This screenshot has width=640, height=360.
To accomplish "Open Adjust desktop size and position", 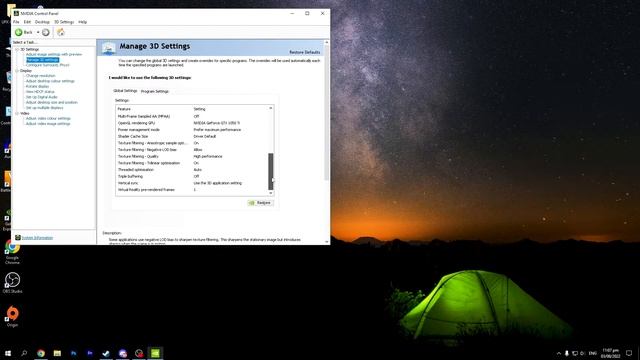I will (x=51, y=102).
